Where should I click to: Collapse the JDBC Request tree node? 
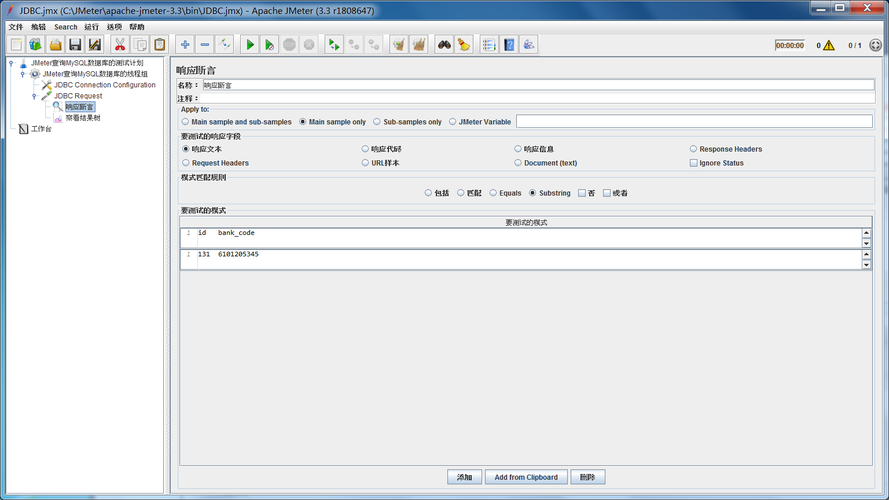[x=33, y=96]
